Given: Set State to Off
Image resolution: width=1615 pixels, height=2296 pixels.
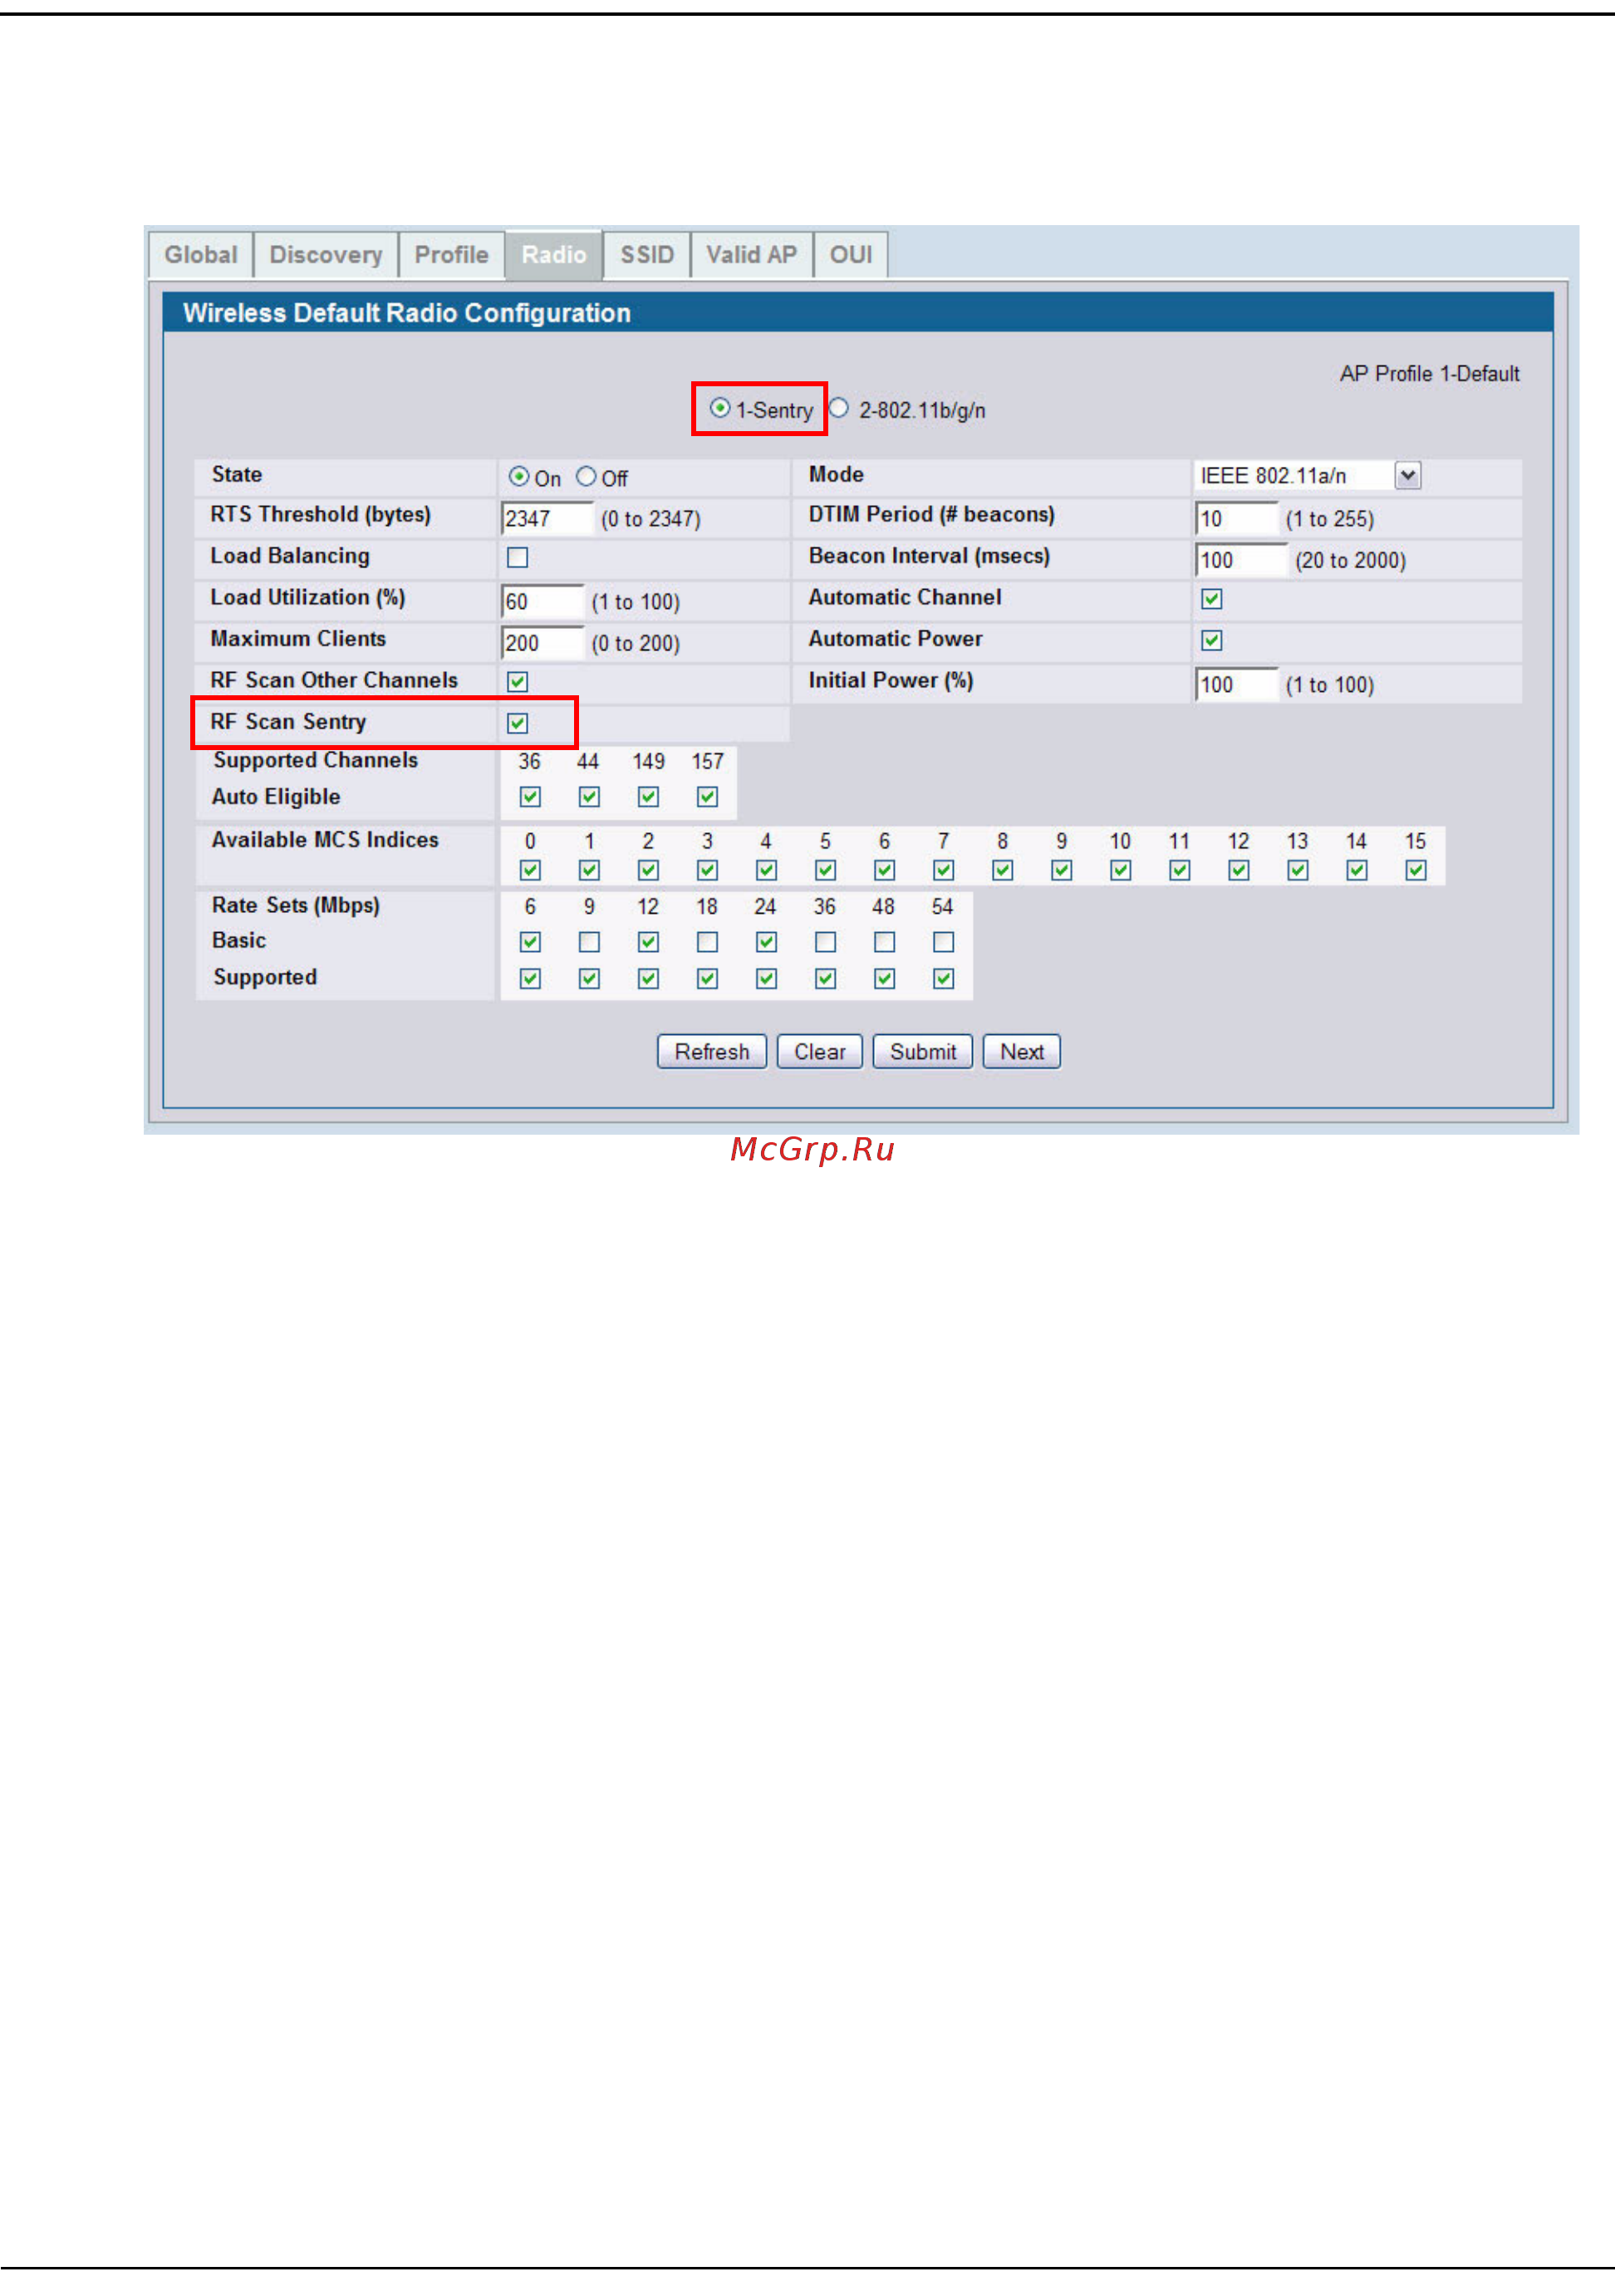Looking at the screenshot, I should coord(586,477).
